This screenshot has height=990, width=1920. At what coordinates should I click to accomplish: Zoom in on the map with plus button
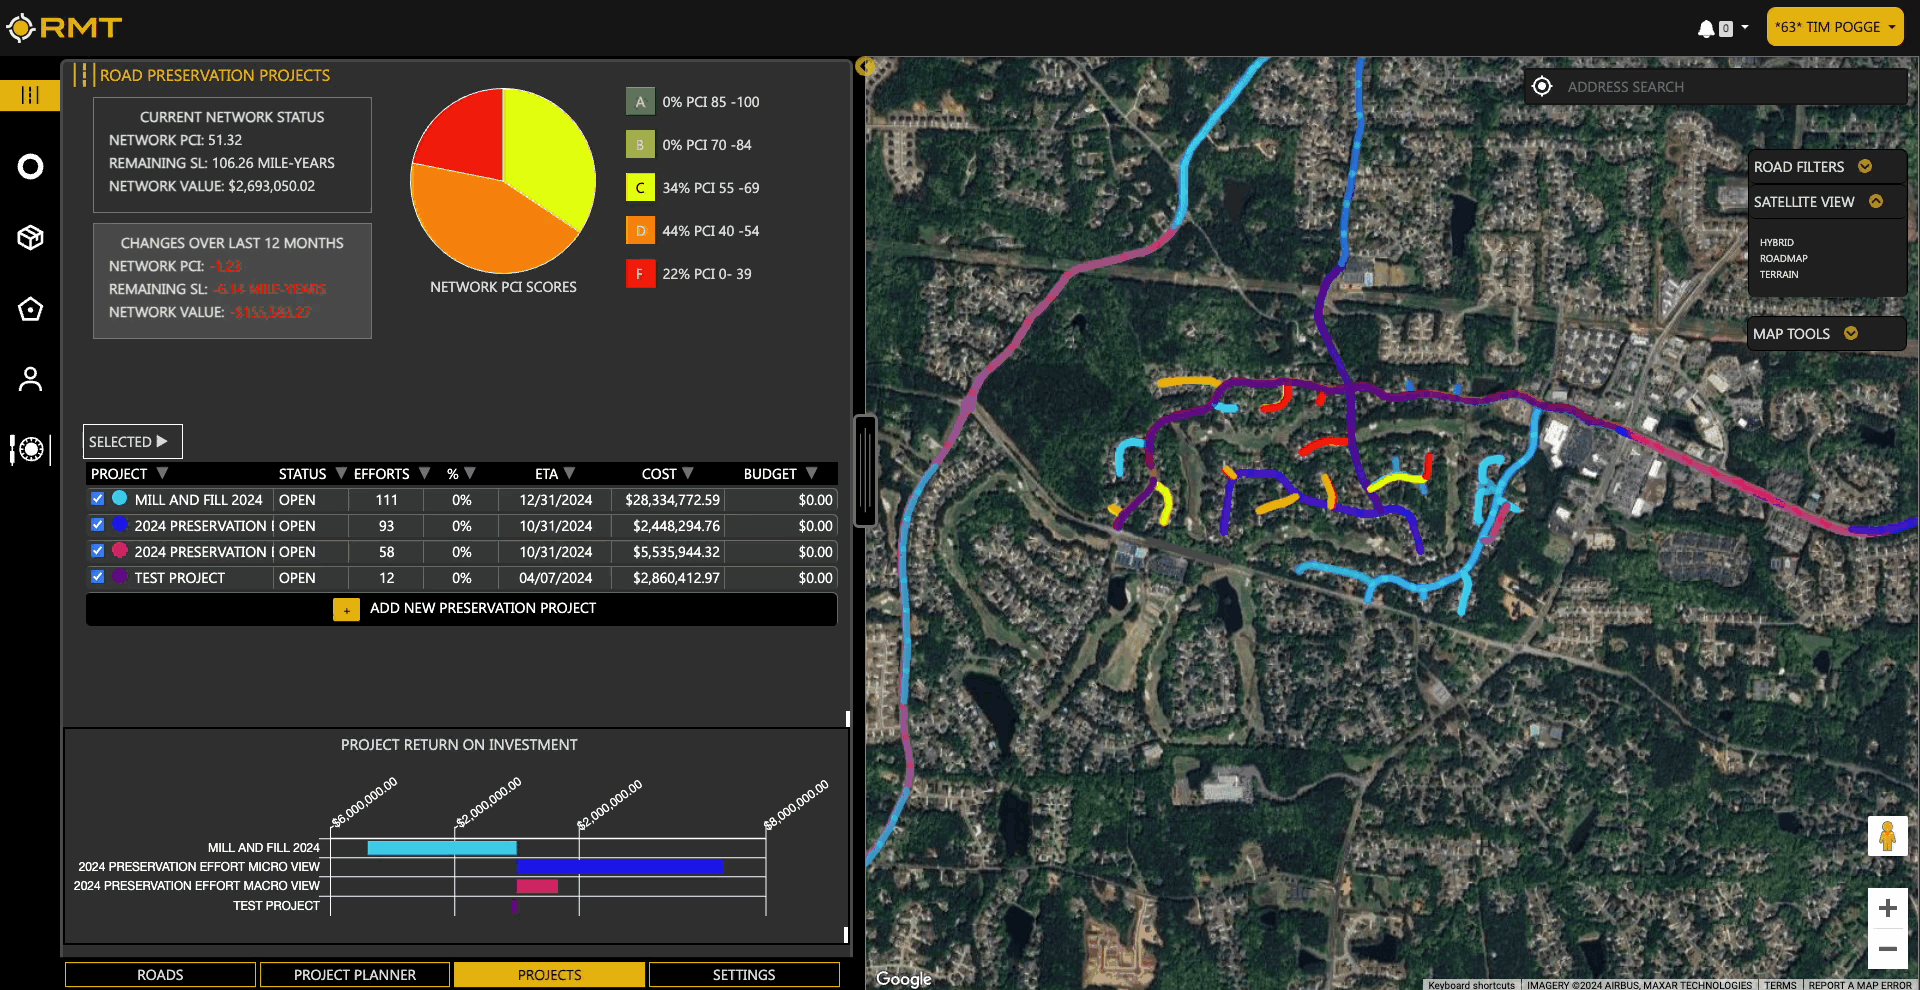[1887, 908]
